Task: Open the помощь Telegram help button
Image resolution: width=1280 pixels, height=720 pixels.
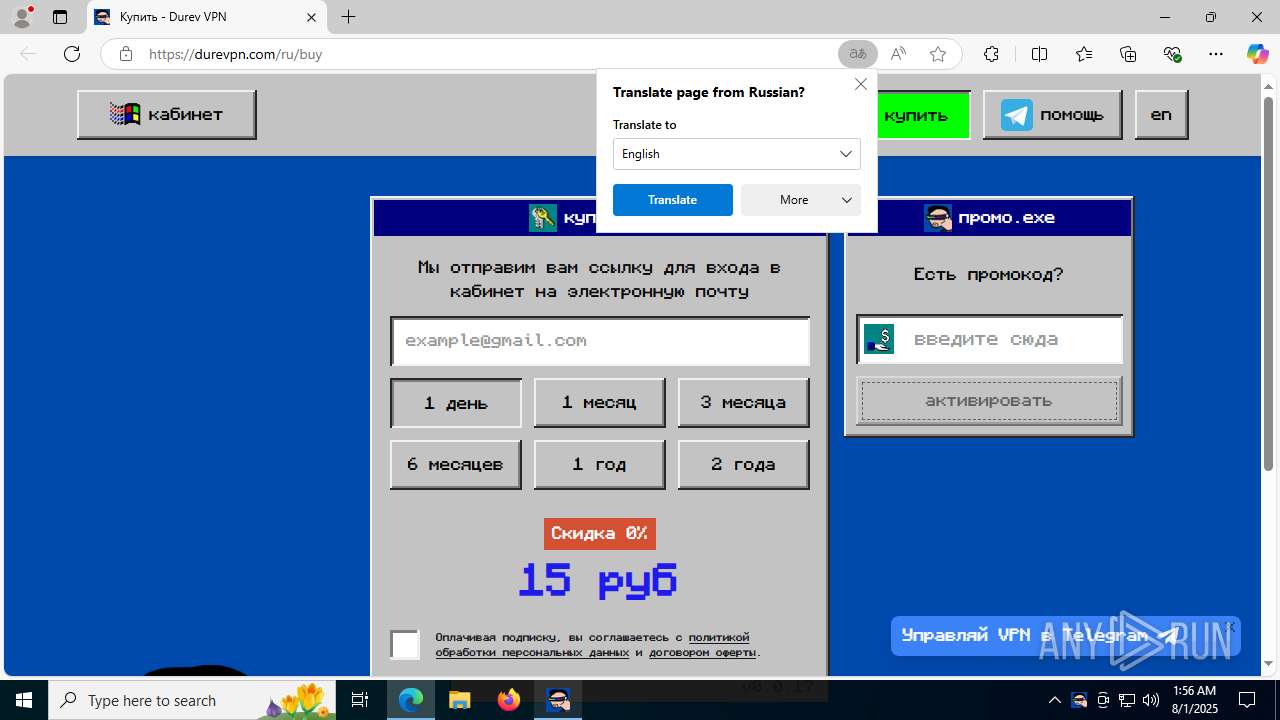Action: click(x=1052, y=114)
